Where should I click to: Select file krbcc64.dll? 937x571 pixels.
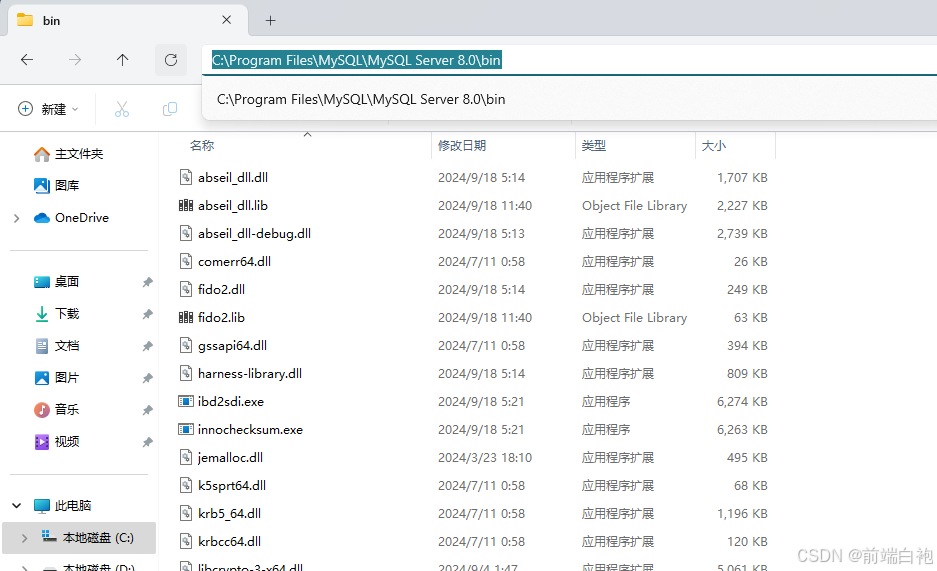[229, 542]
